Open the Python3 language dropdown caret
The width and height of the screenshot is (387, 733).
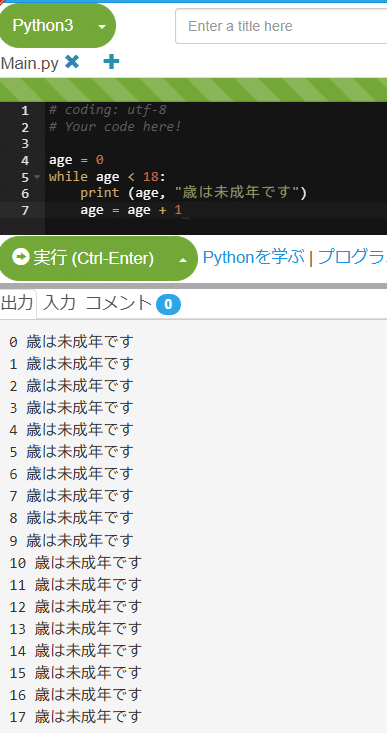pos(102,26)
